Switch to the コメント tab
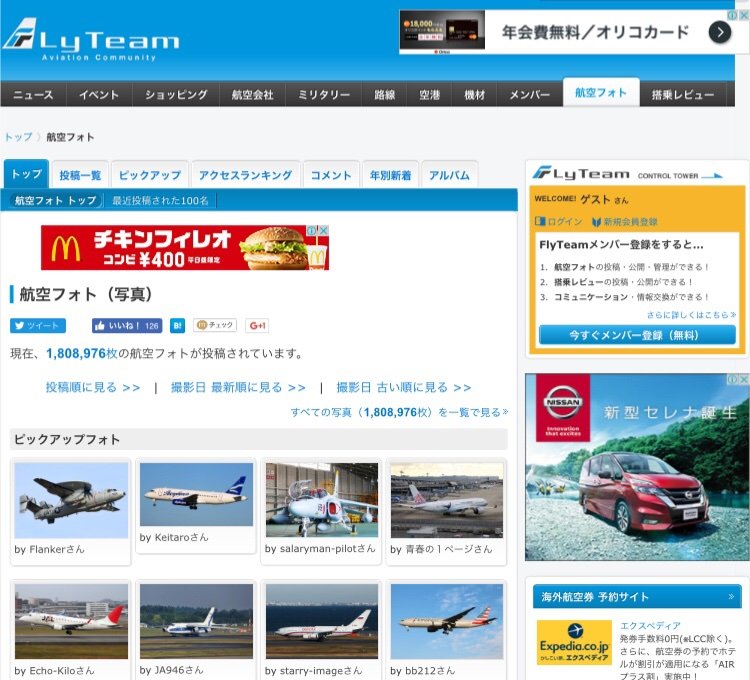 click(x=331, y=175)
